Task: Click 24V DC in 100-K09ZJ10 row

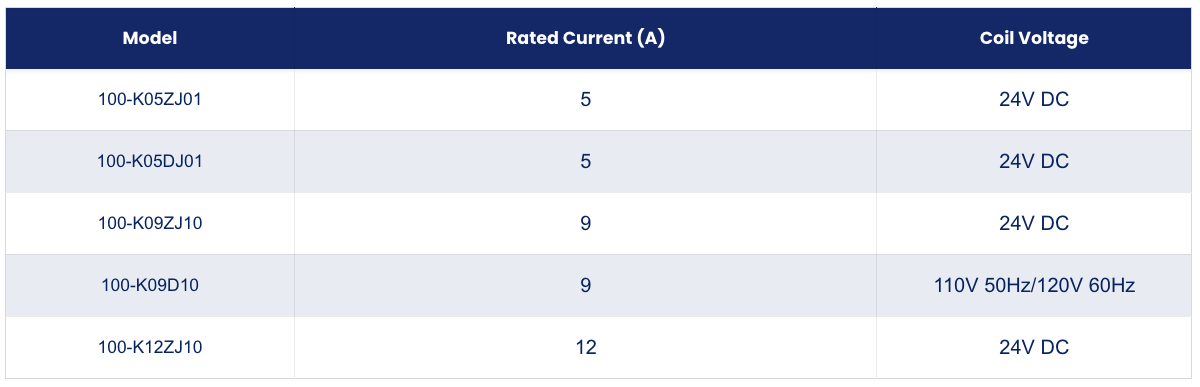Action: [1034, 224]
